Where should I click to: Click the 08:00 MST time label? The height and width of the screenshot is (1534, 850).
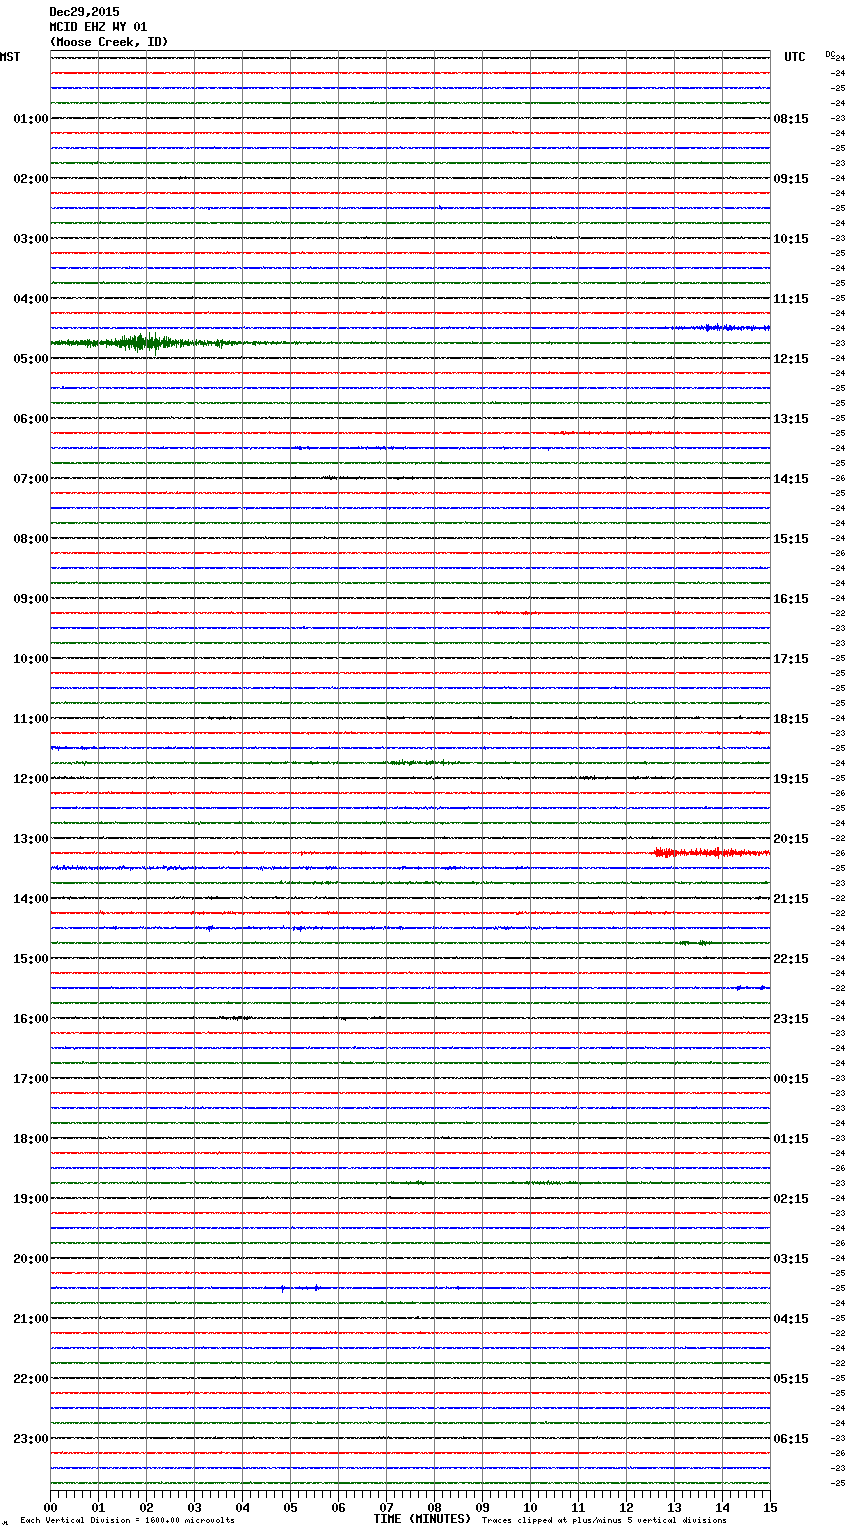(30, 539)
